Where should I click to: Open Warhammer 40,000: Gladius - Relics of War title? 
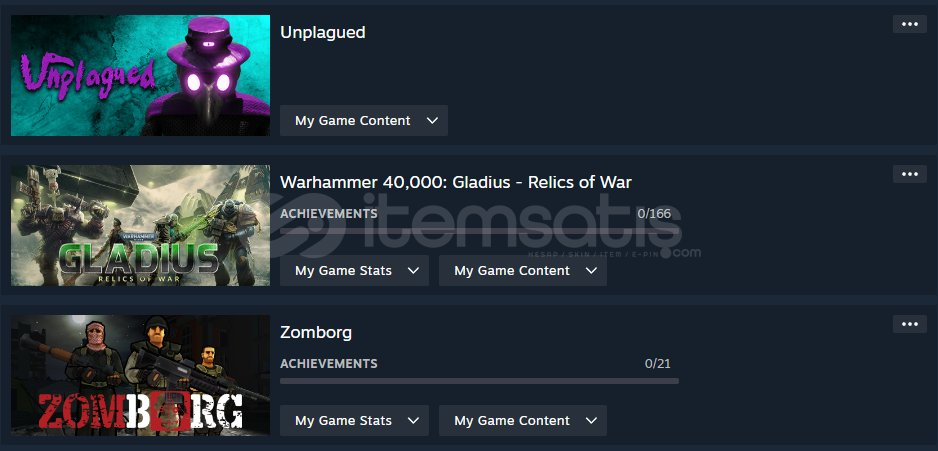click(456, 182)
